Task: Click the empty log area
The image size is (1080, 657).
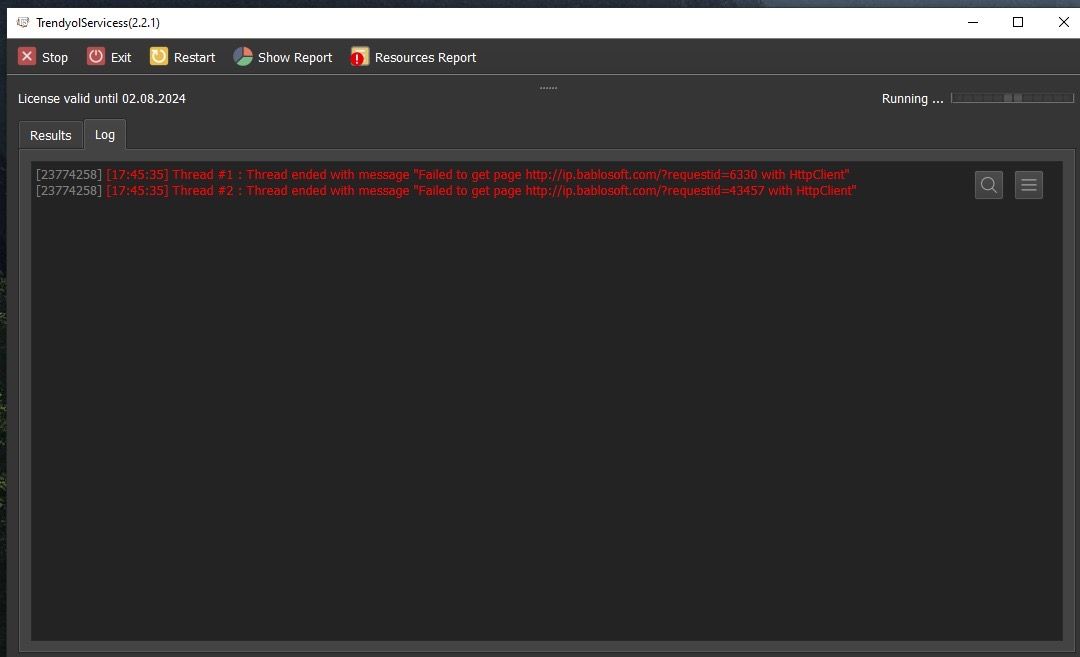Action: 546,420
